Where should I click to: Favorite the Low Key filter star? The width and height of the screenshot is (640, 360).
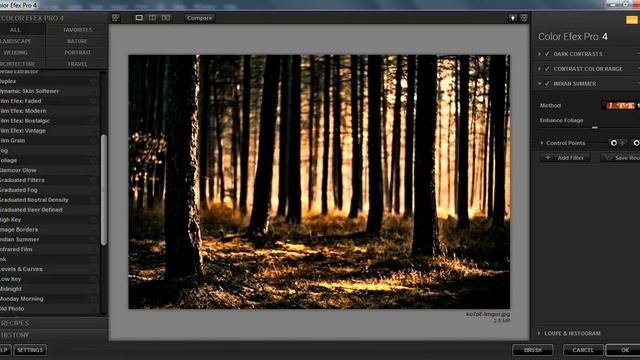[x=93, y=279]
